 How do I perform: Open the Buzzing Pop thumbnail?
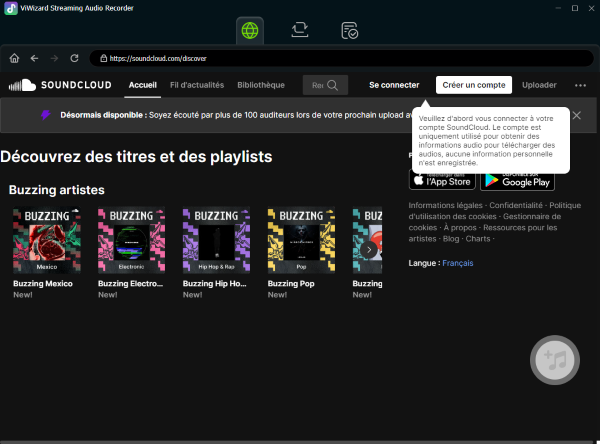[301, 240]
